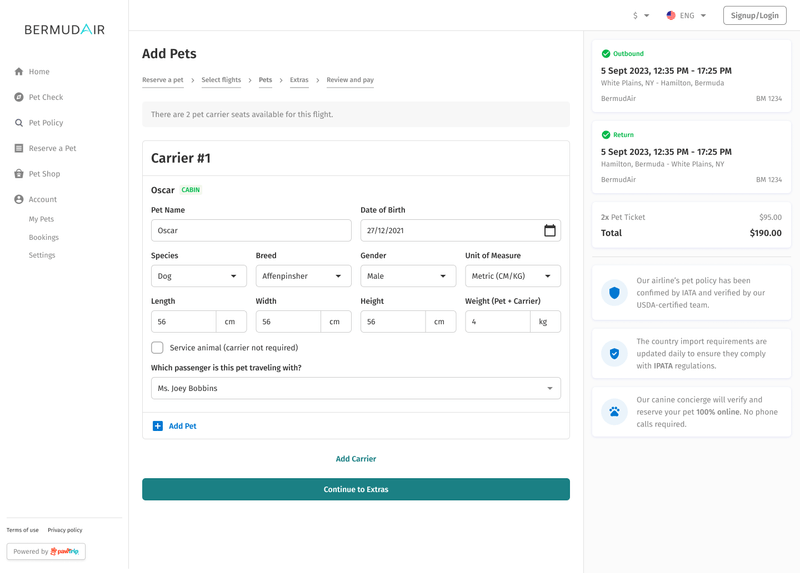Open the Species dropdown
Screen dimensions: 800x573
198,276
